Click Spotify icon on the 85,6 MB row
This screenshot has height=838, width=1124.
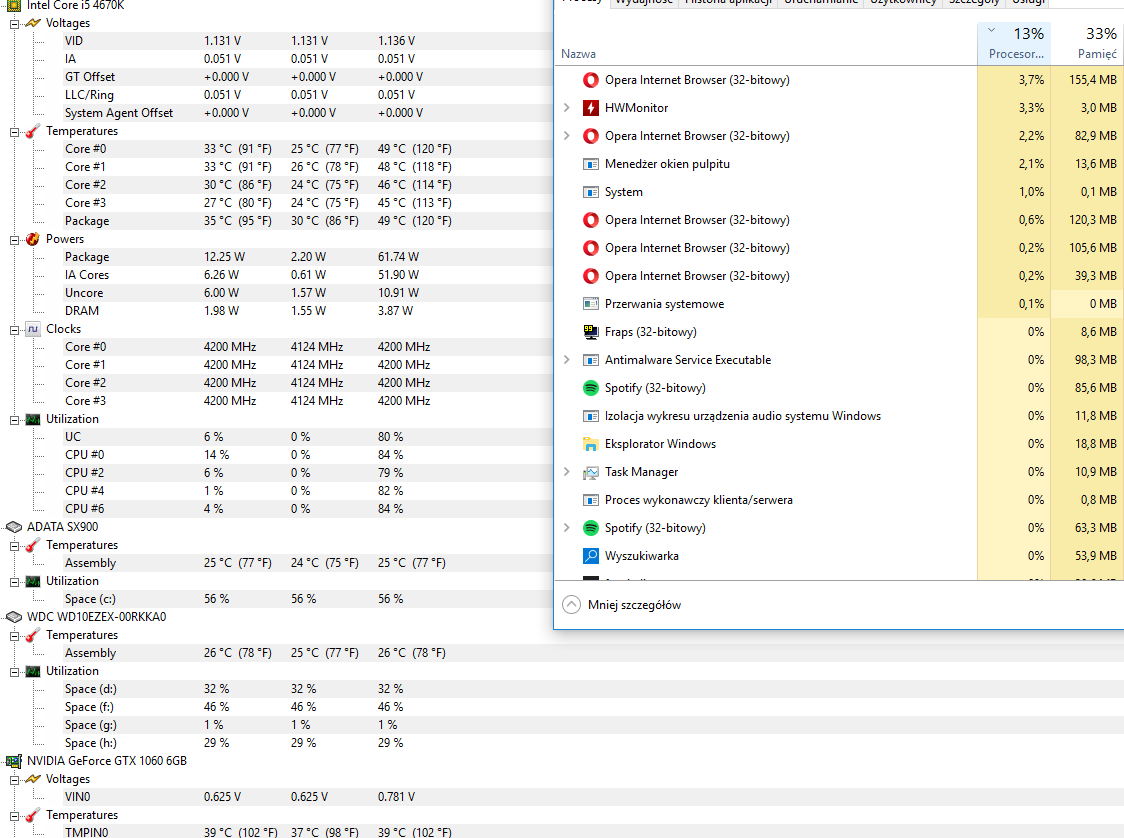tap(590, 388)
